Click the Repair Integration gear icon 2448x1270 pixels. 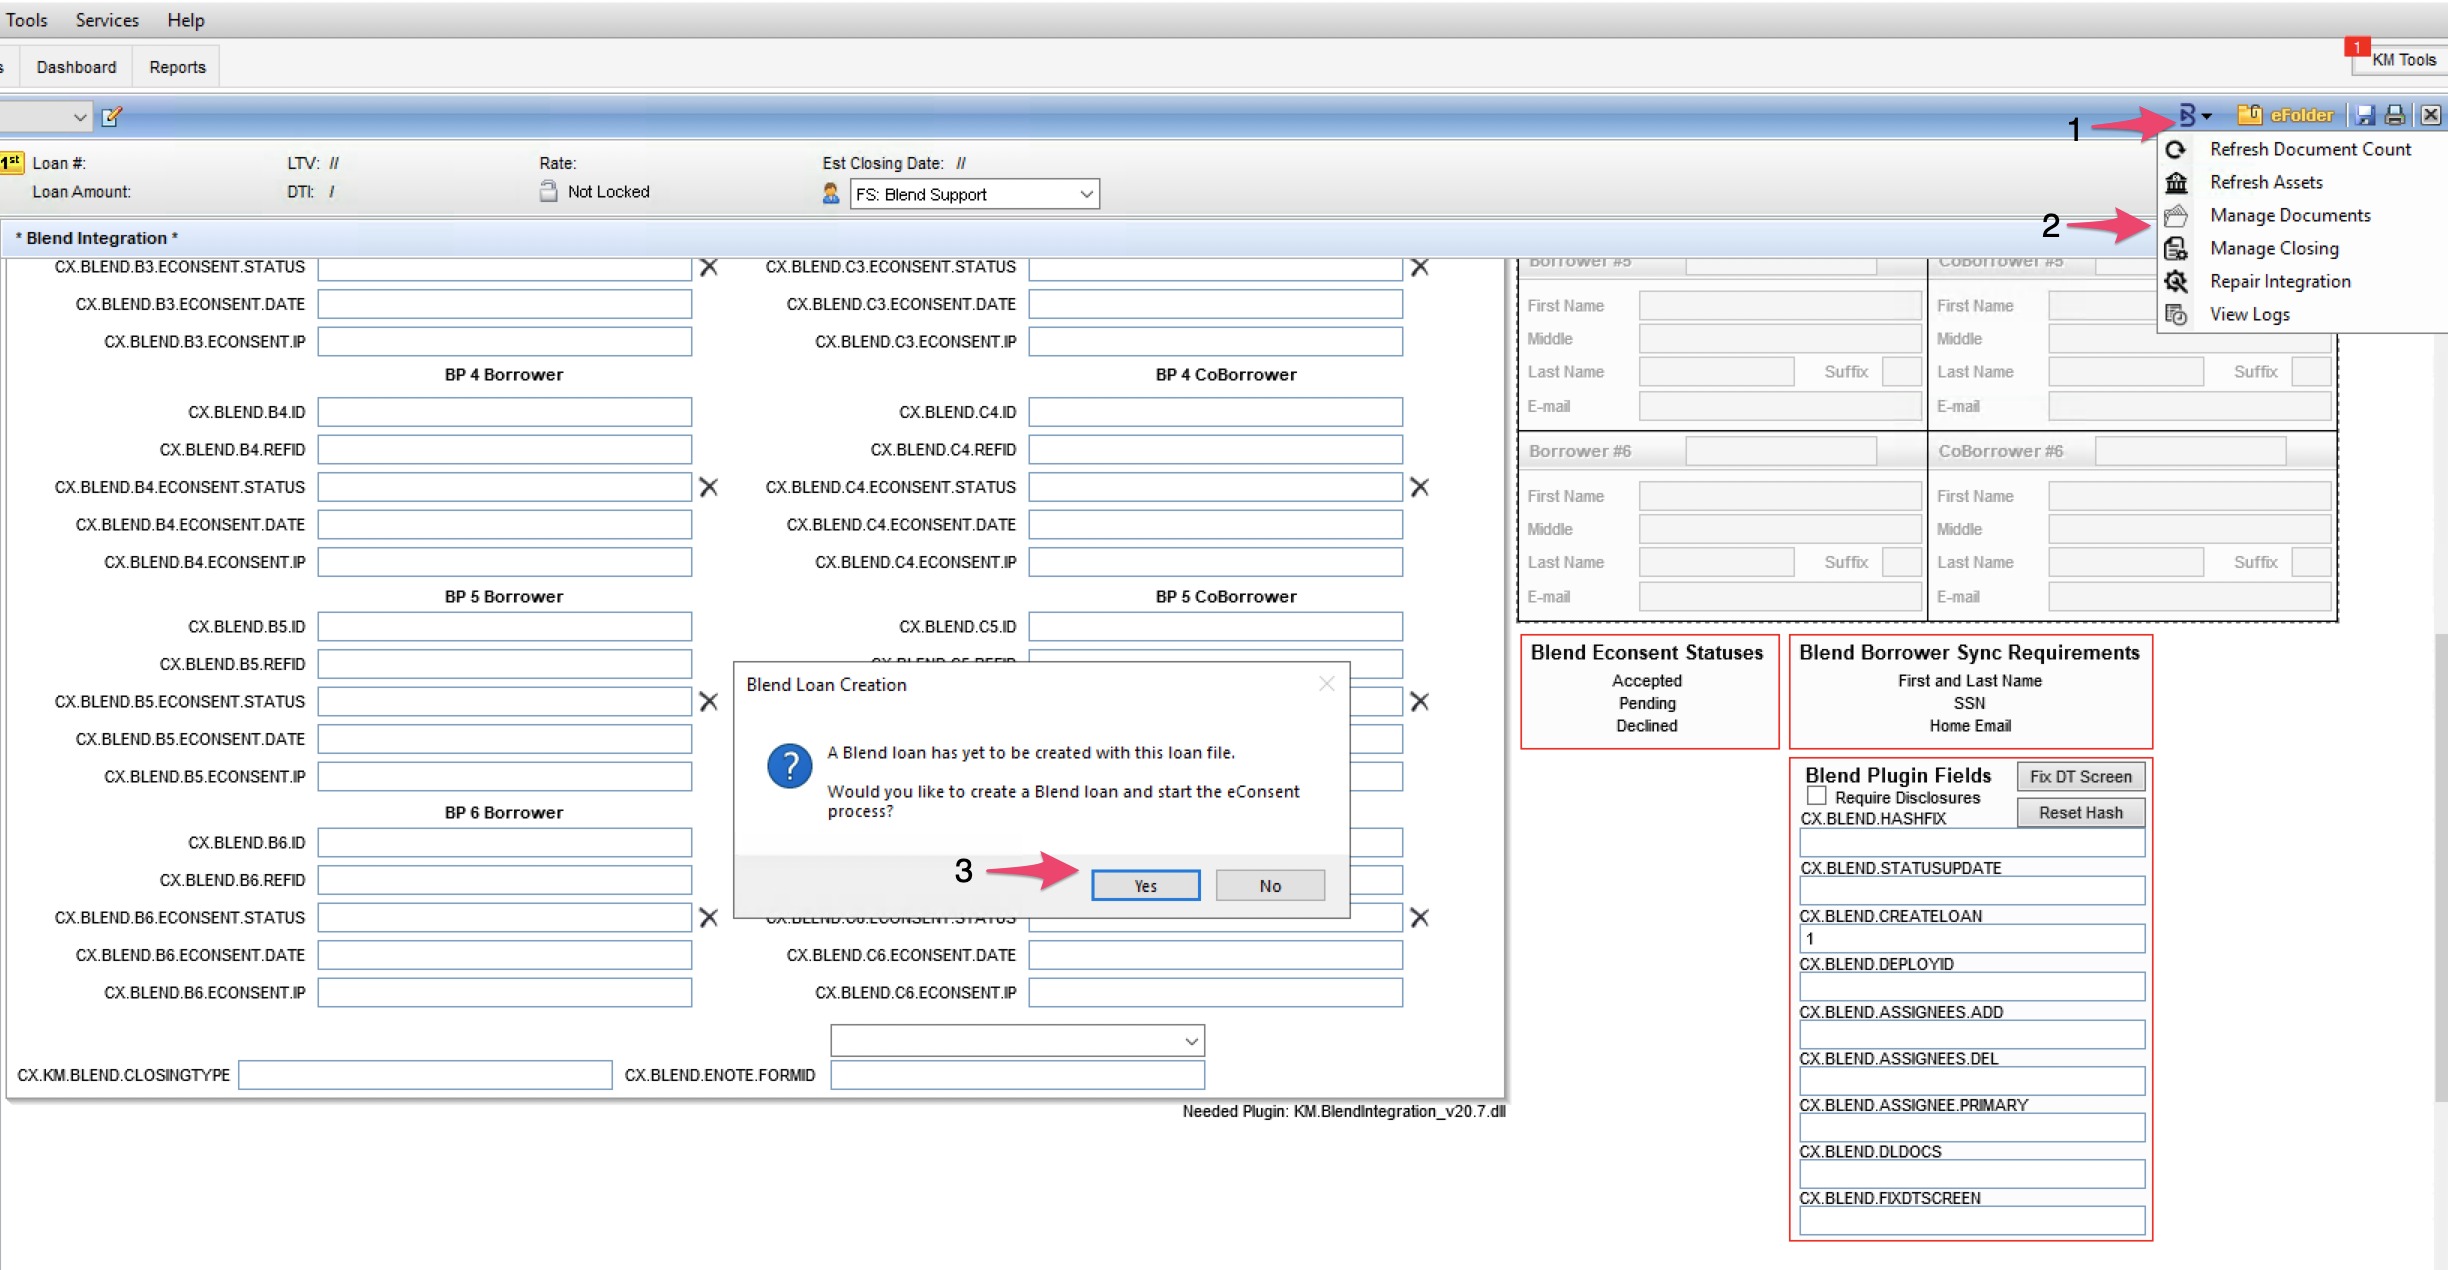(x=2176, y=282)
